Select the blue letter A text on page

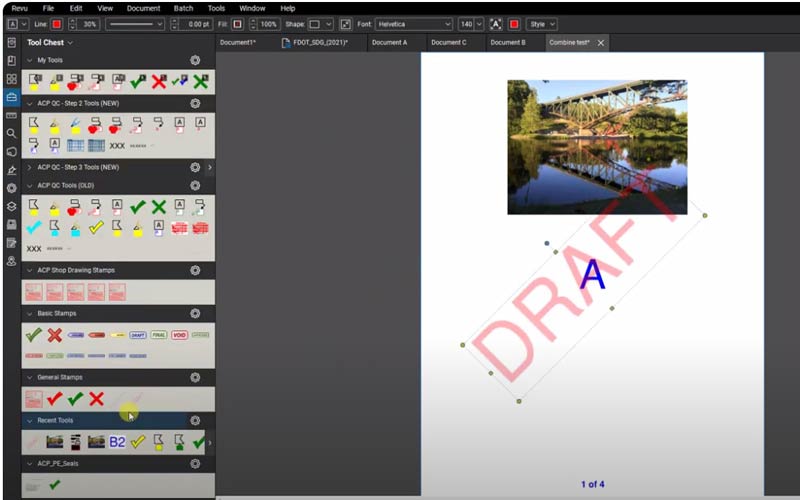(x=592, y=275)
